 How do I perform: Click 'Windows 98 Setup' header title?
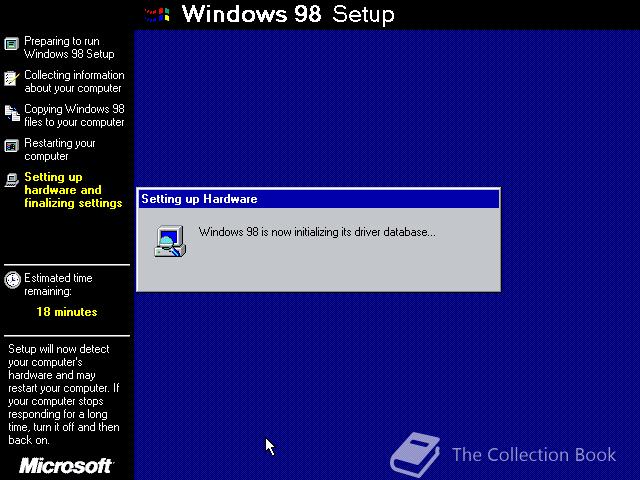(x=288, y=14)
